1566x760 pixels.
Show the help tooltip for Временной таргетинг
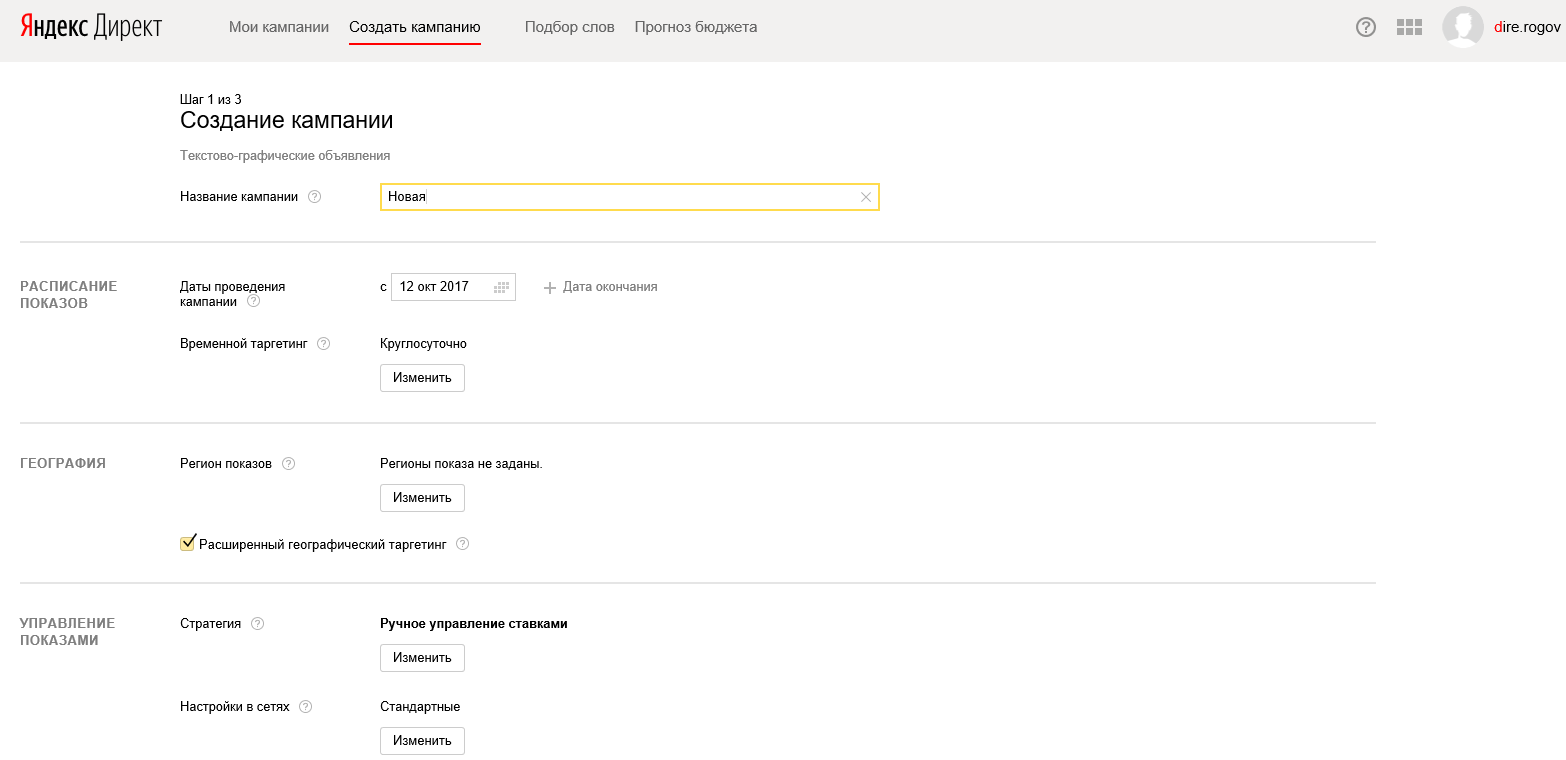point(323,344)
